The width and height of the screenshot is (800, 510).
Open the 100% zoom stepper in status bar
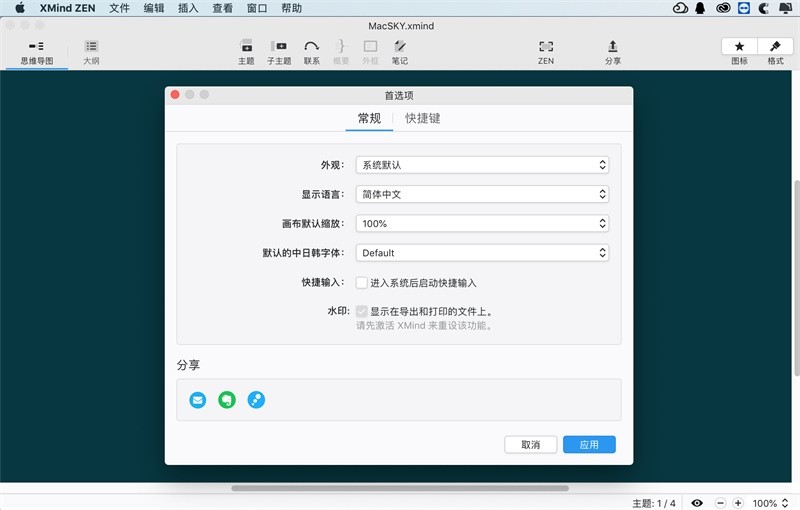click(785, 503)
